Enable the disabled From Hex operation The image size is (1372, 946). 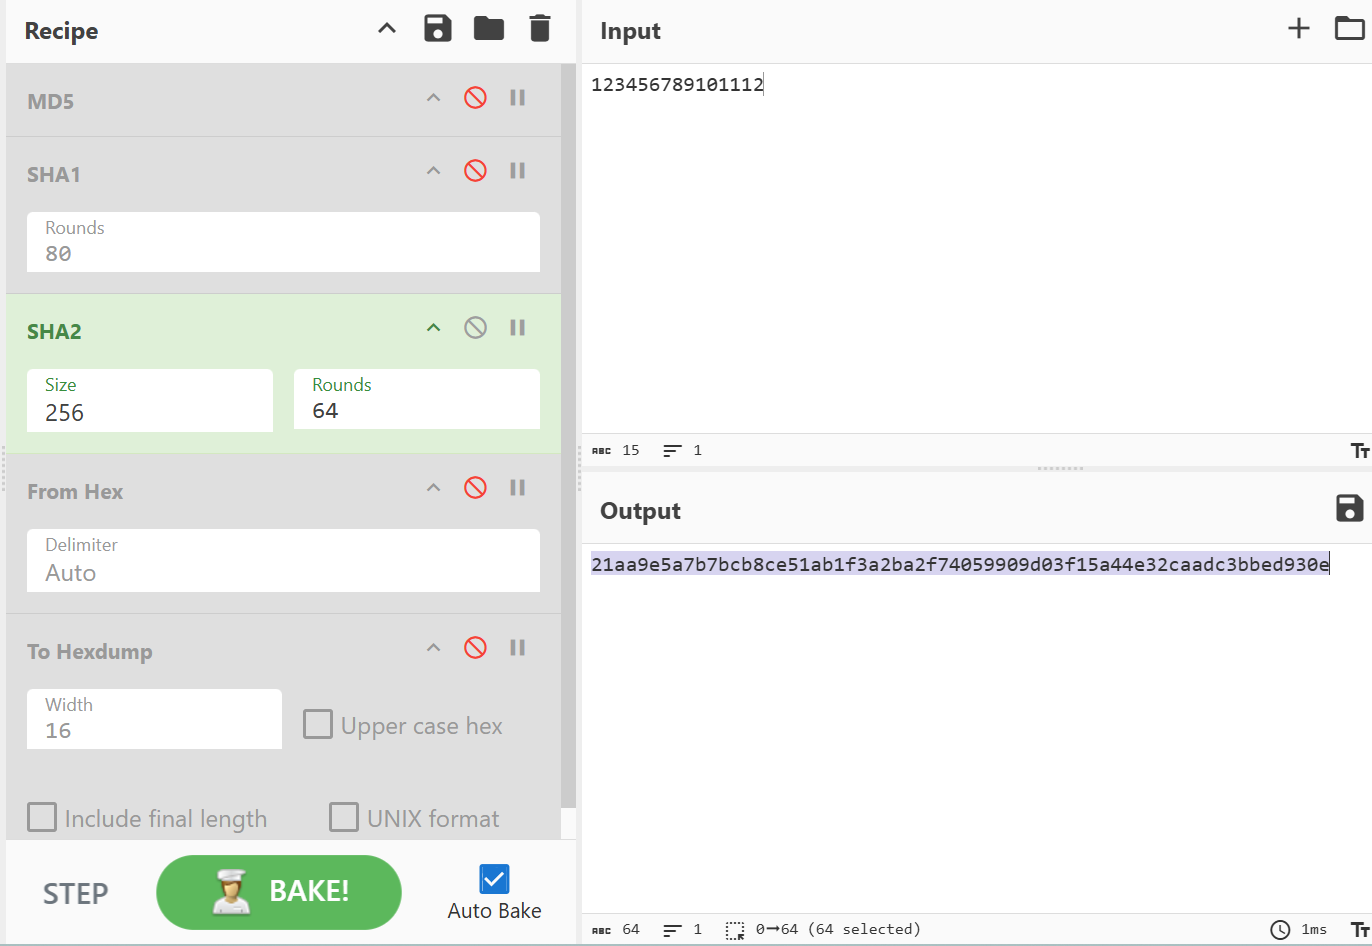click(475, 488)
